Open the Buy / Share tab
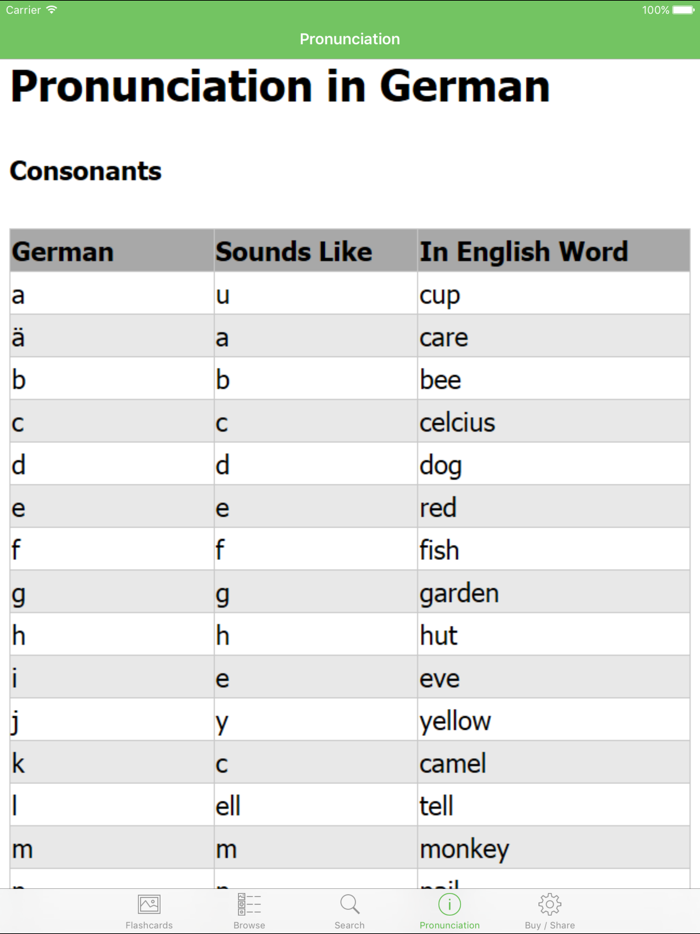The height and width of the screenshot is (934, 700). (x=549, y=910)
